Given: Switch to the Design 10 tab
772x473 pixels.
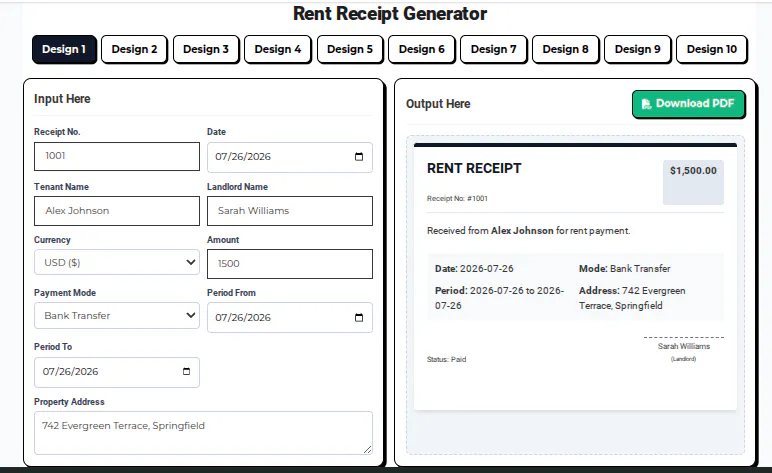Looking at the screenshot, I should point(712,49).
